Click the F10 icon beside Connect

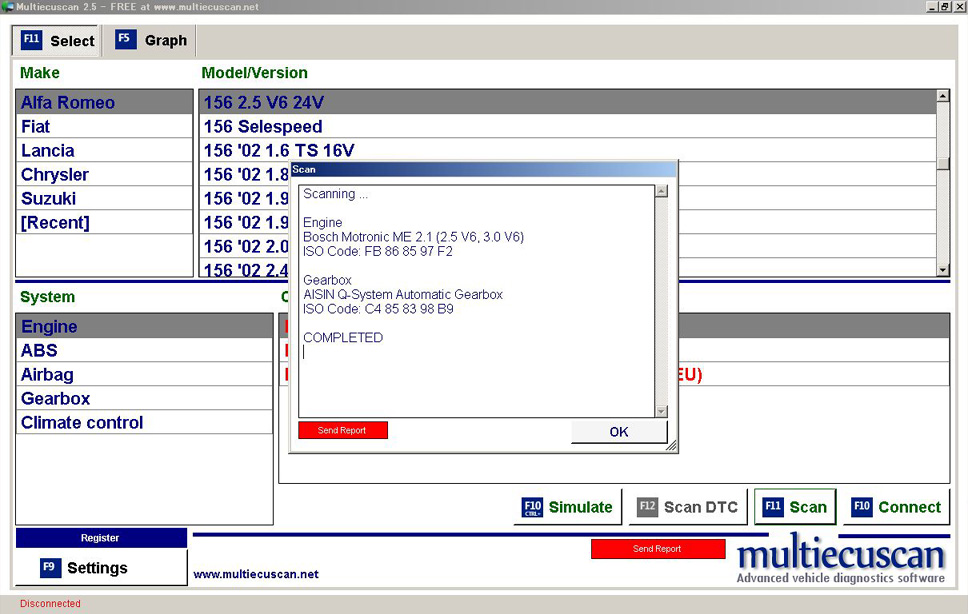point(862,507)
